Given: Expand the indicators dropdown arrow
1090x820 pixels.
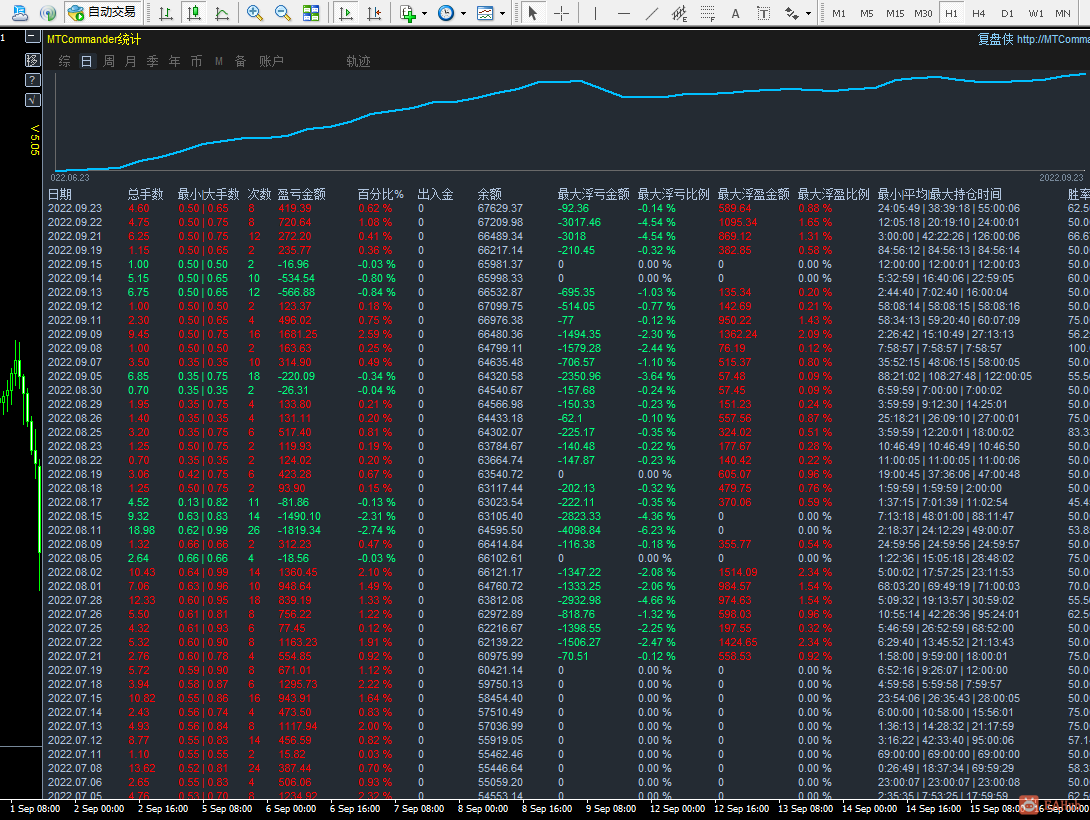Looking at the screenshot, I should pyautogui.click(x=424, y=13).
